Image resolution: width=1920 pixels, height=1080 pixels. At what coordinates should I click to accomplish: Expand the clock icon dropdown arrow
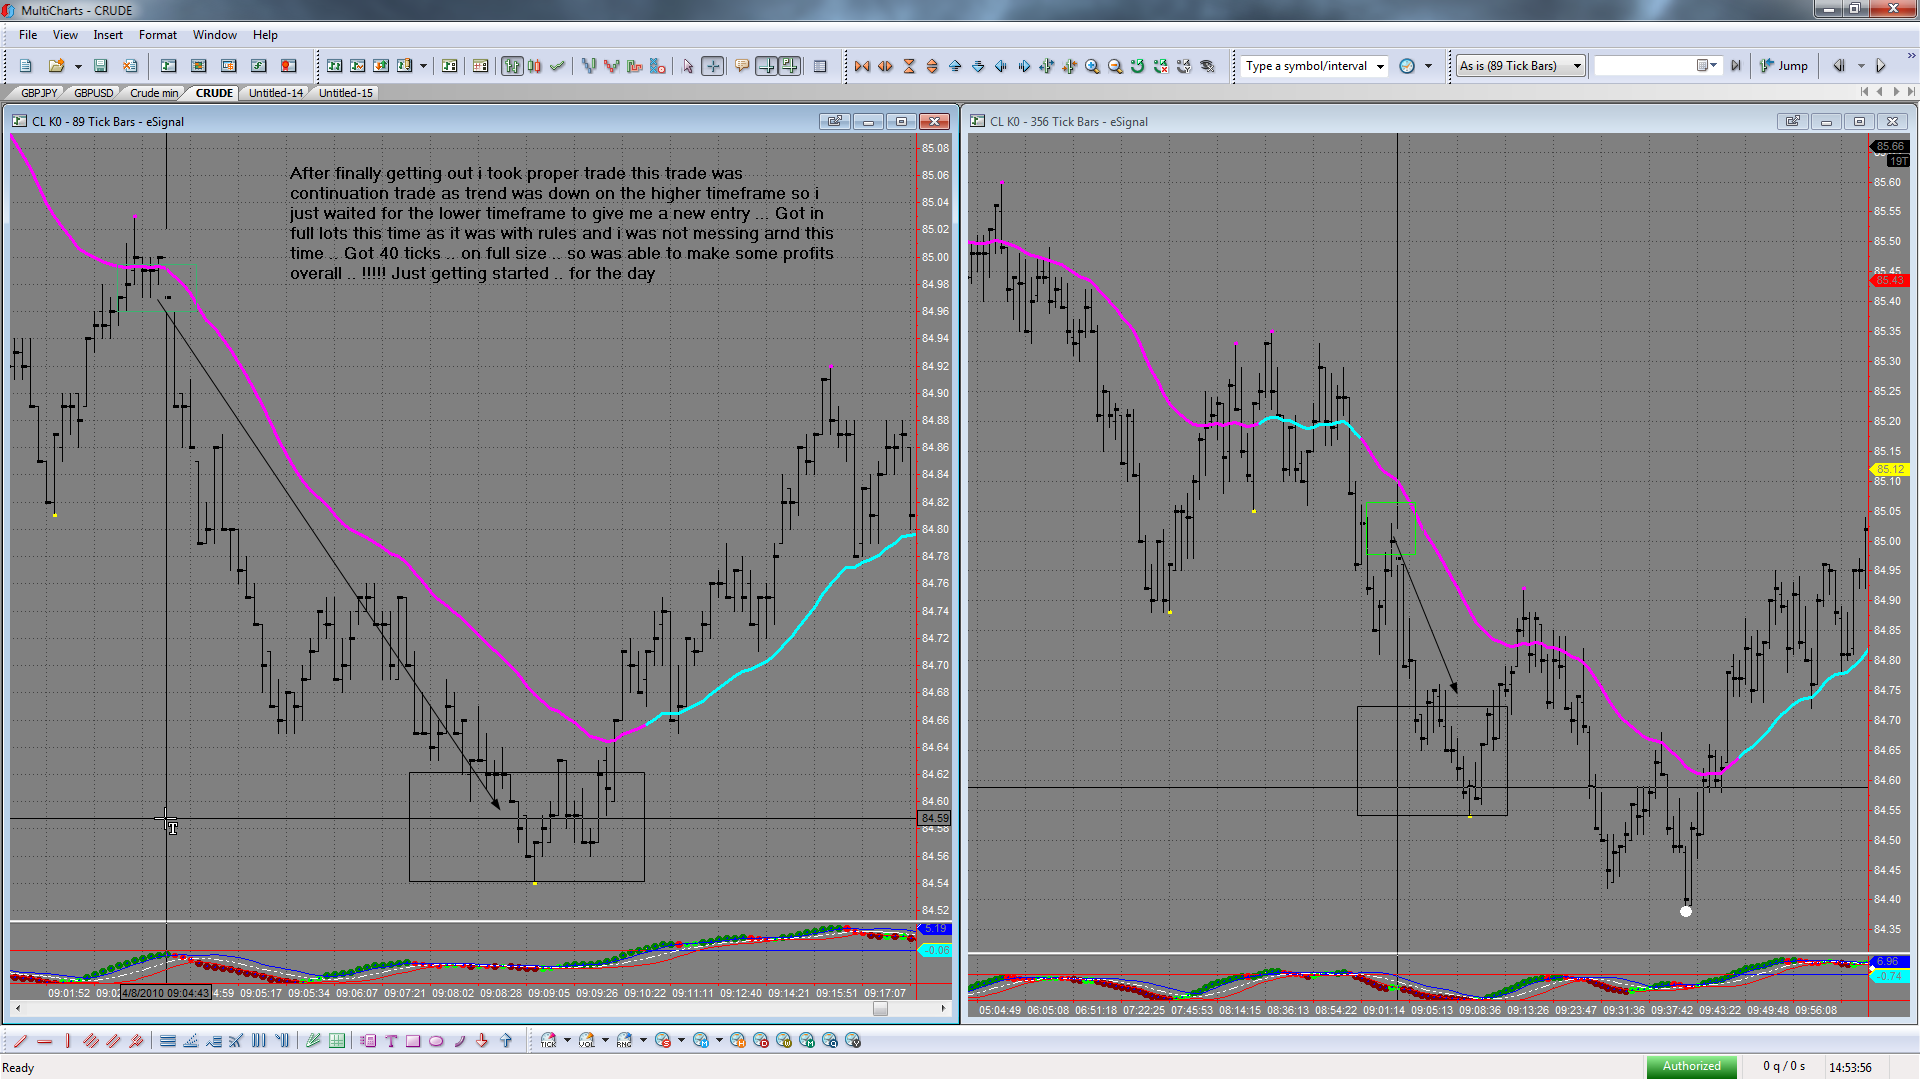pyautogui.click(x=1428, y=66)
